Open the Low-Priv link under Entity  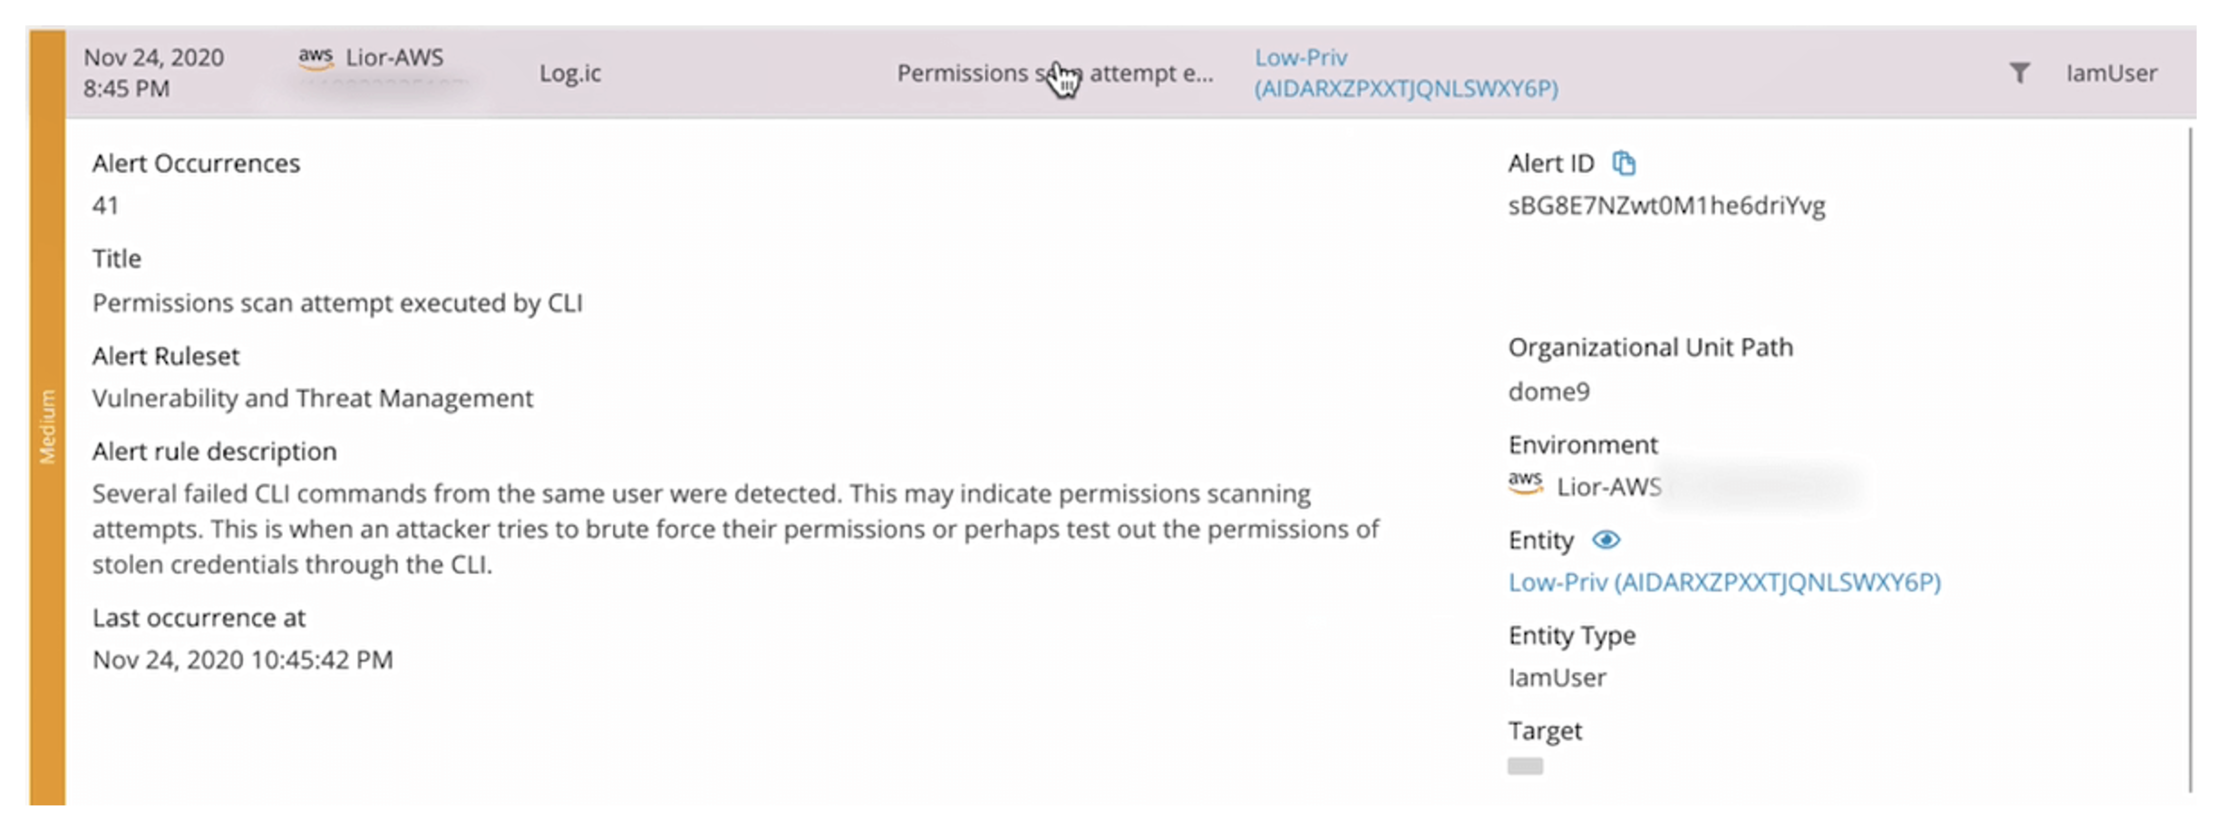pos(1724,582)
